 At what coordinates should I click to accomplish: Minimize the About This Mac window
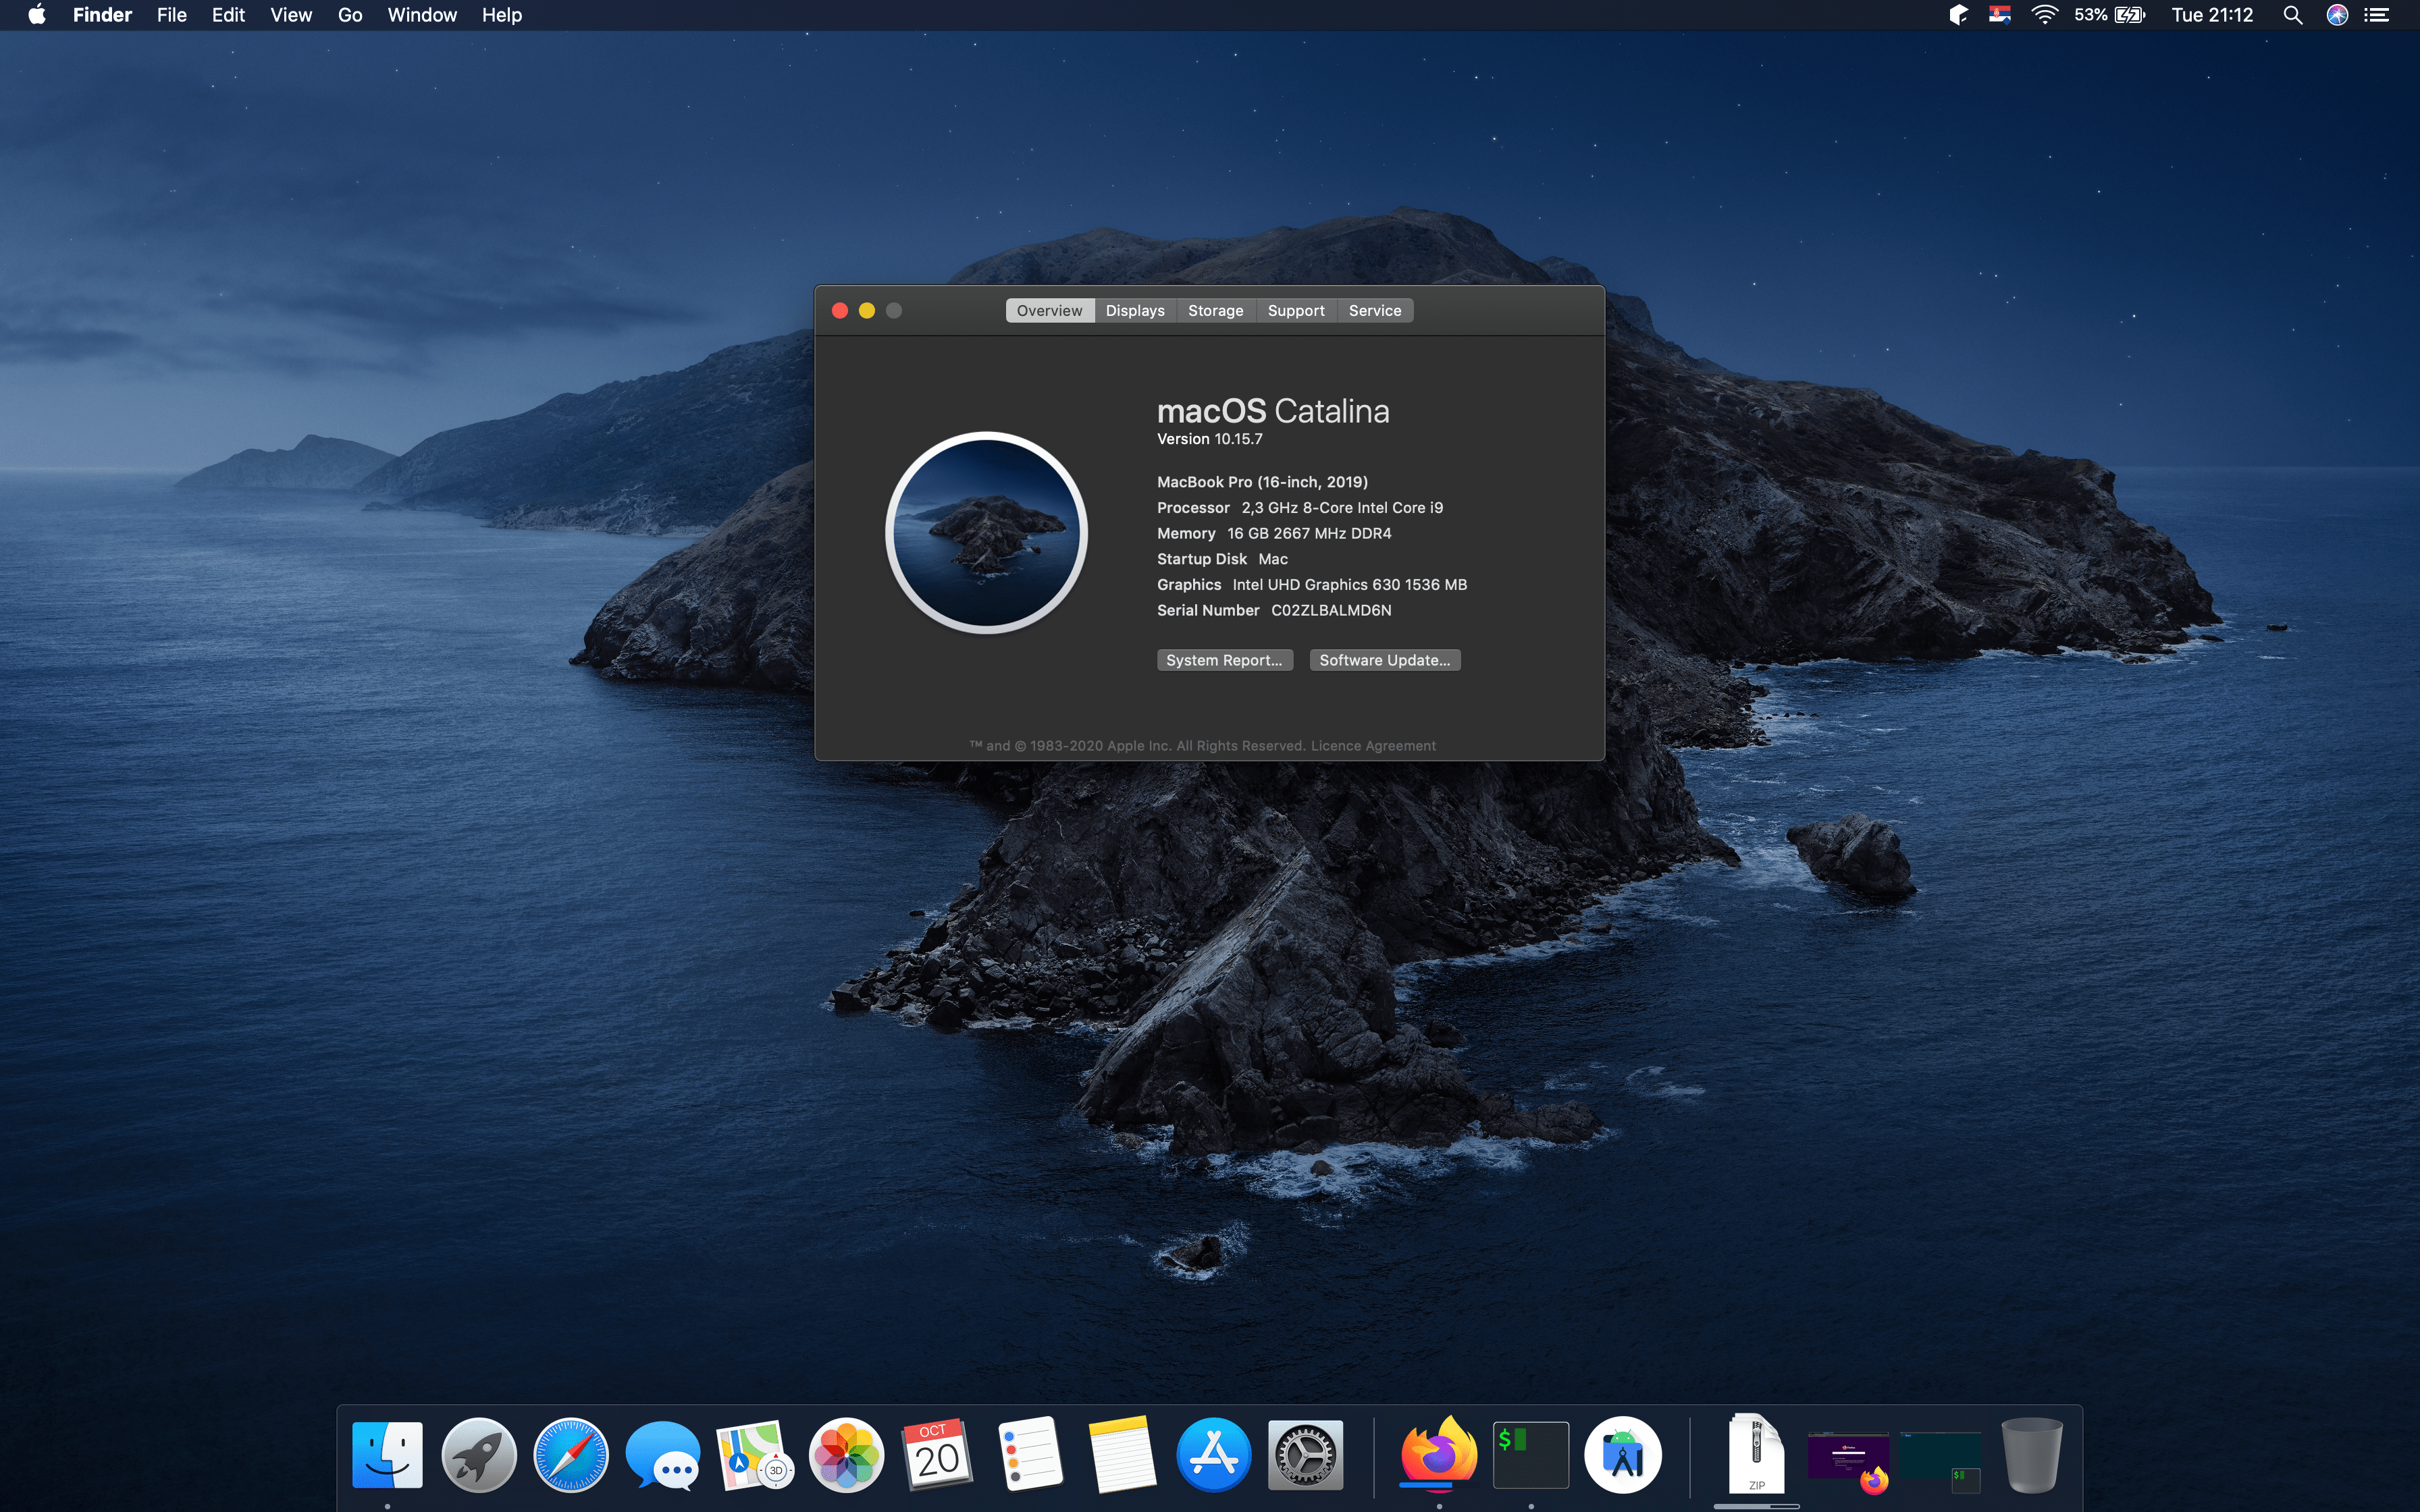point(867,311)
